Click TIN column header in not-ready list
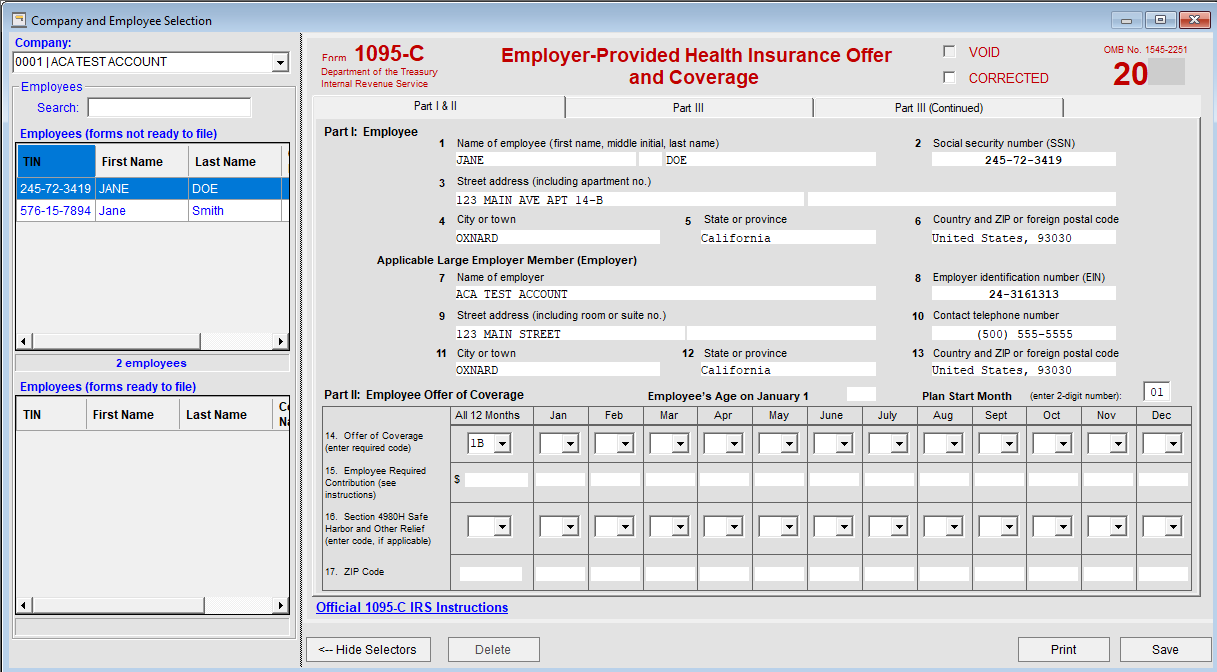1217x672 pixels. (x=56, y=161)
